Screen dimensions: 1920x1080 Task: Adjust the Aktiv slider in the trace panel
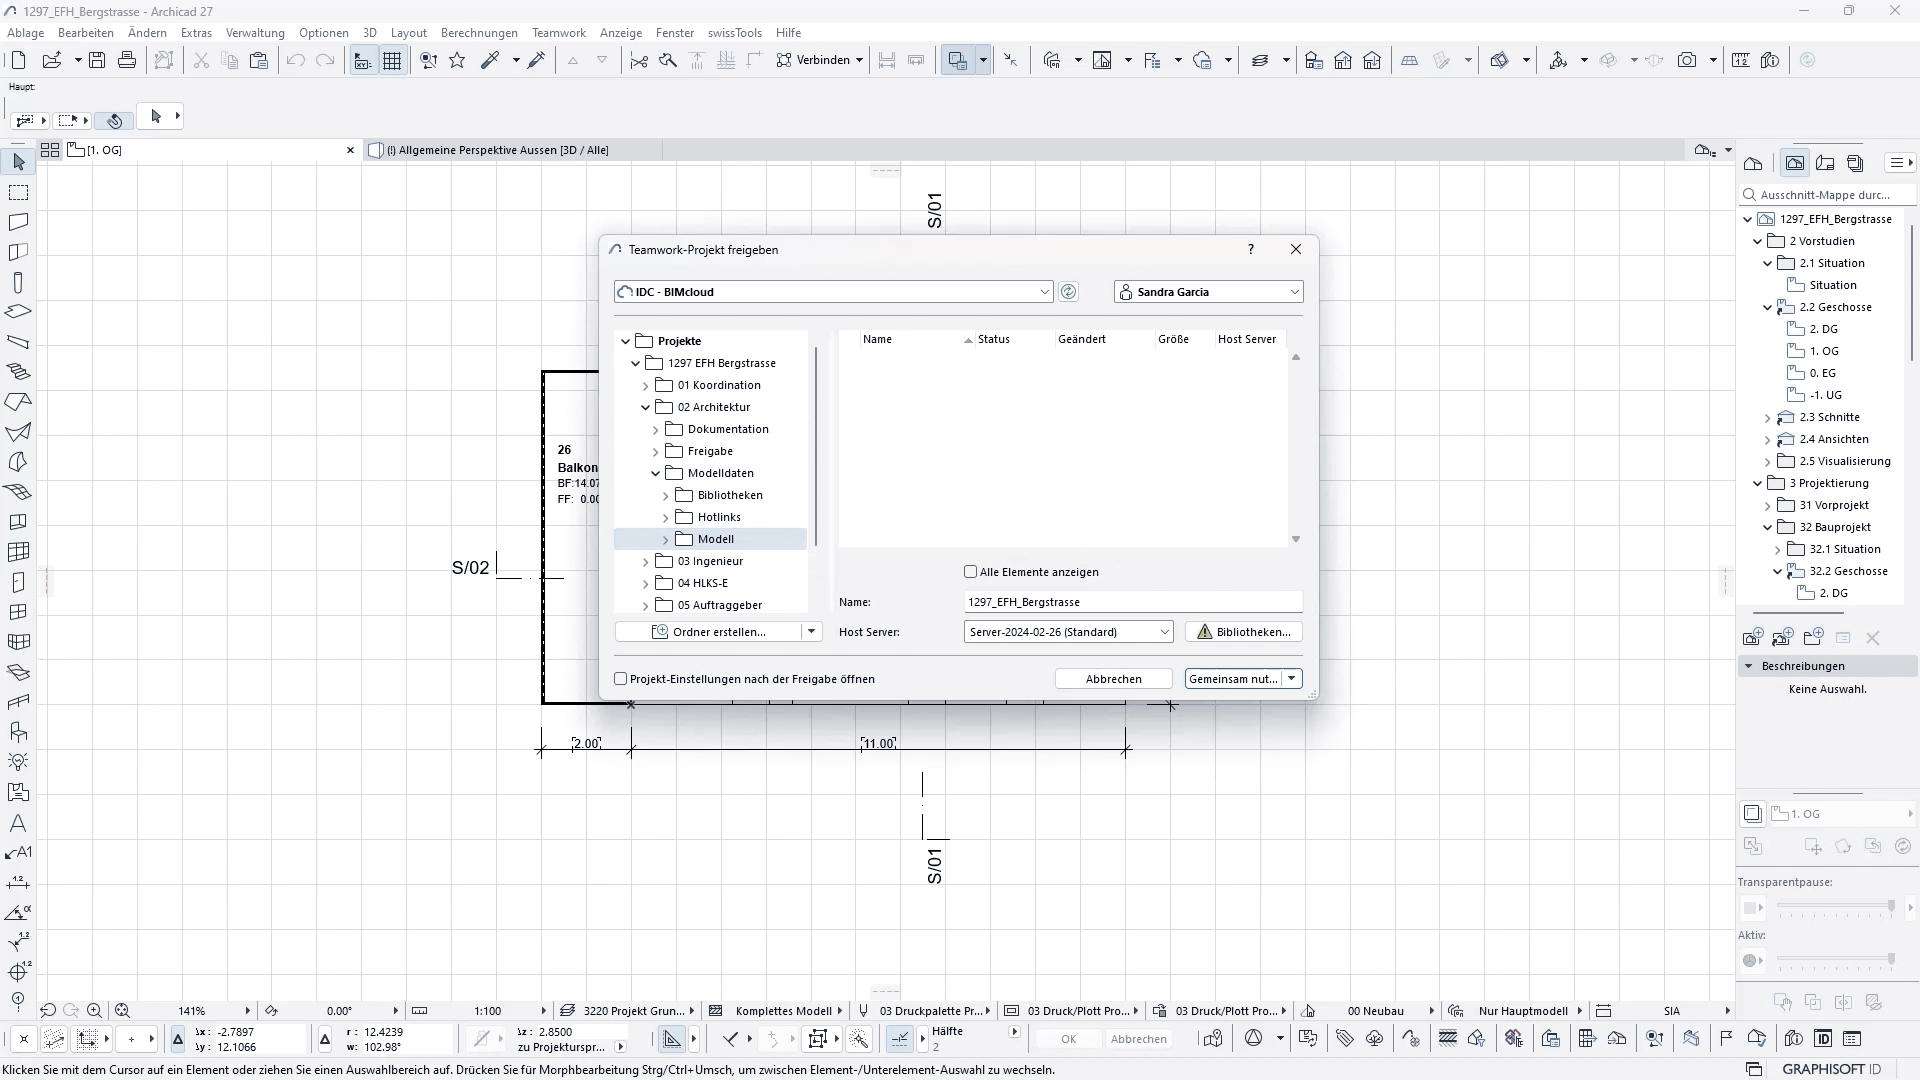tap(1835, 960)
